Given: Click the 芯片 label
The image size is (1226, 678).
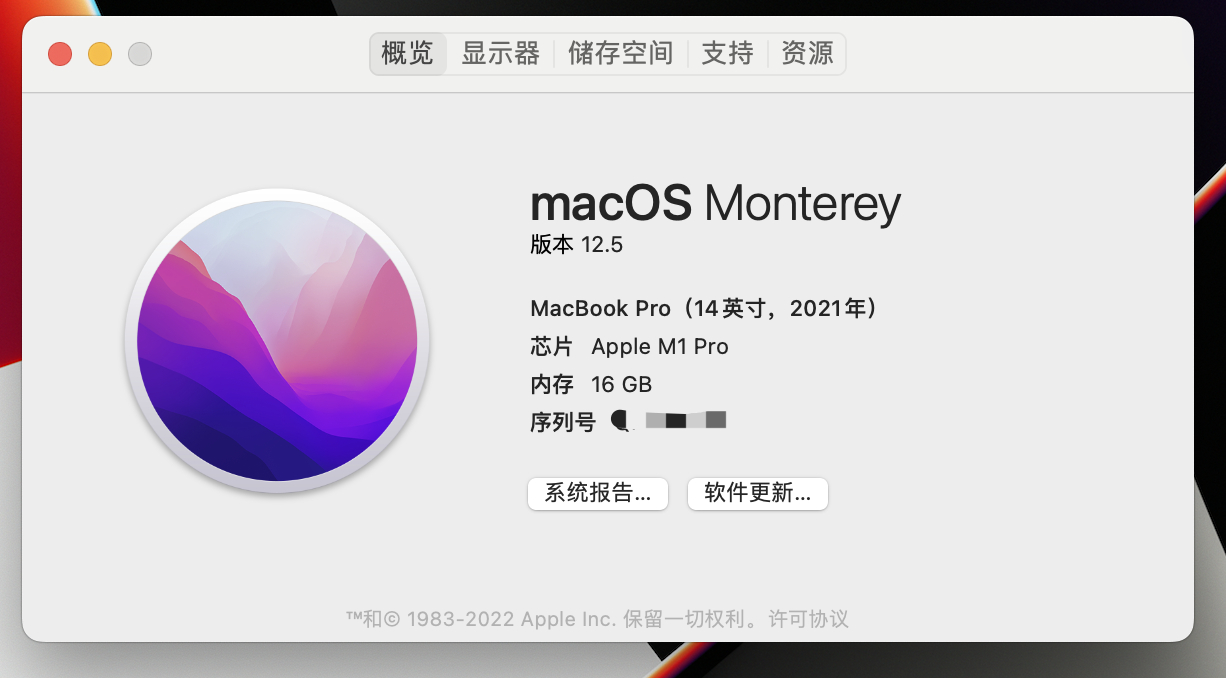Looking at the screenshot, I should (552, 347).
